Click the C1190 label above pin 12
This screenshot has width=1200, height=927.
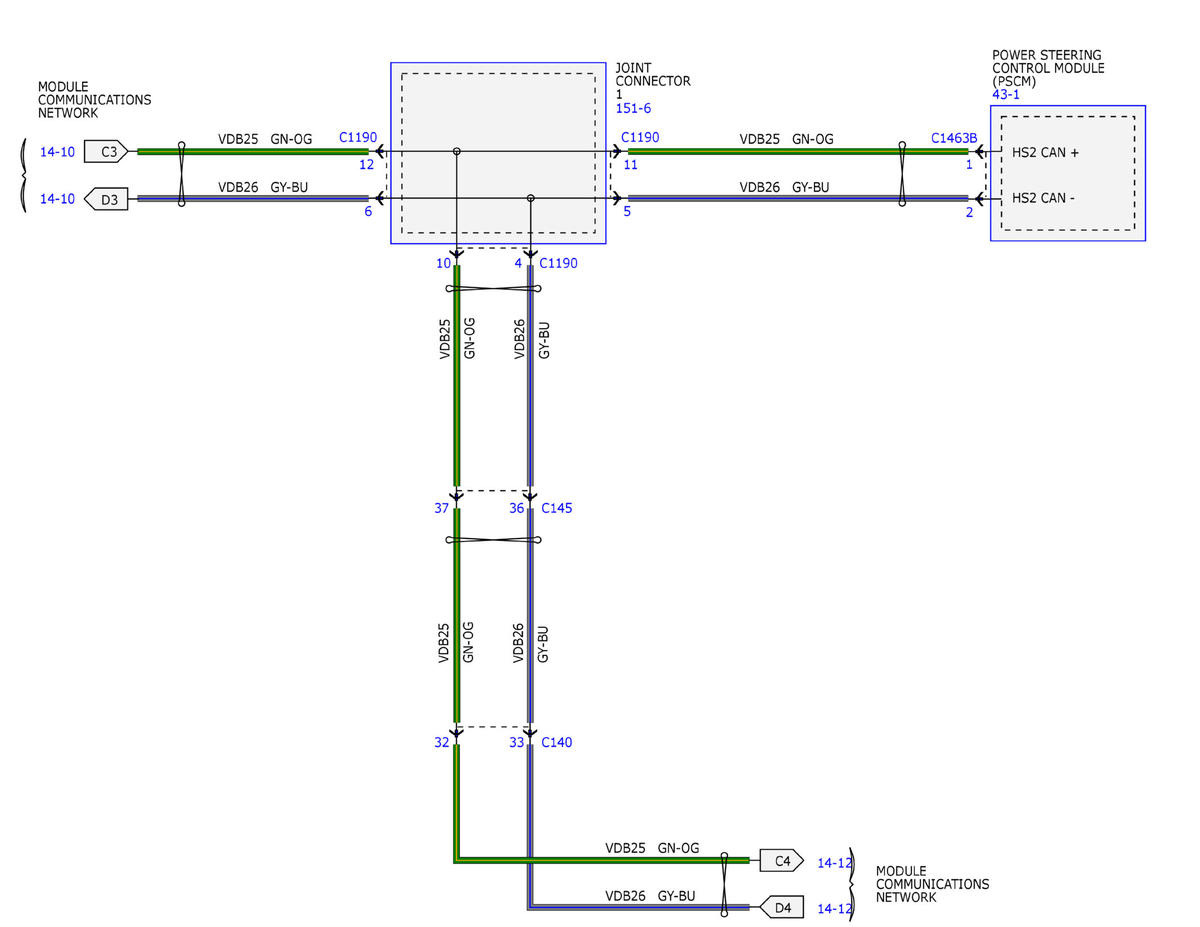(x=358, y=138)
